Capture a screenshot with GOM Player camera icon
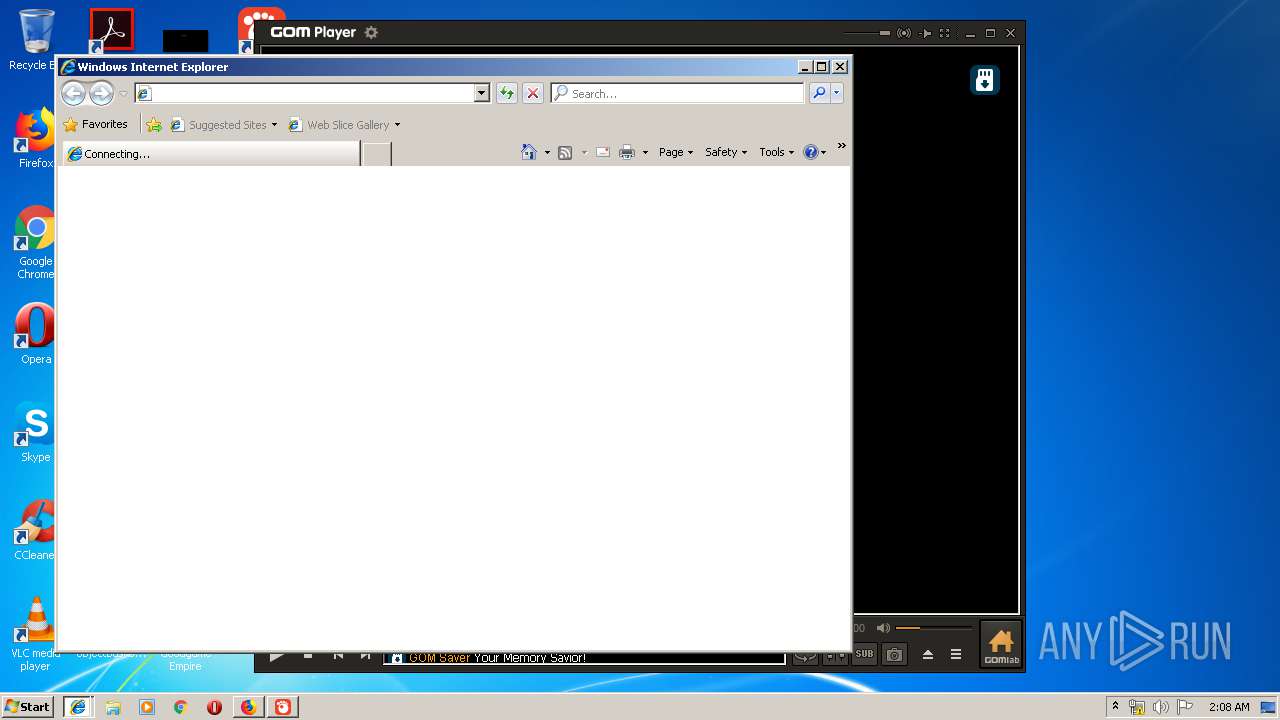The height and width of the screenshot is (720, 1280). pyautogui.click(x=895, y=655)
